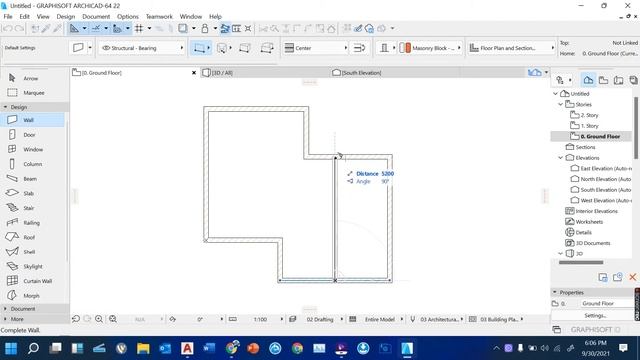Select the Stair tool

coord(33,208)
